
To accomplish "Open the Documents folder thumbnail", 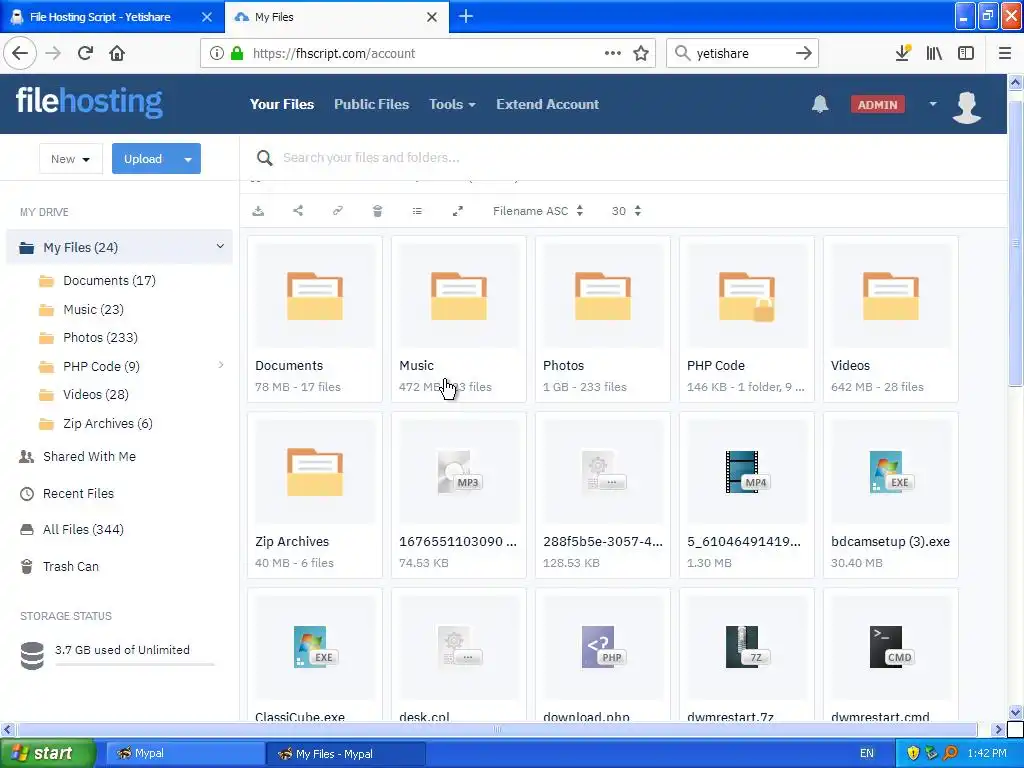I will pos(315,296).
